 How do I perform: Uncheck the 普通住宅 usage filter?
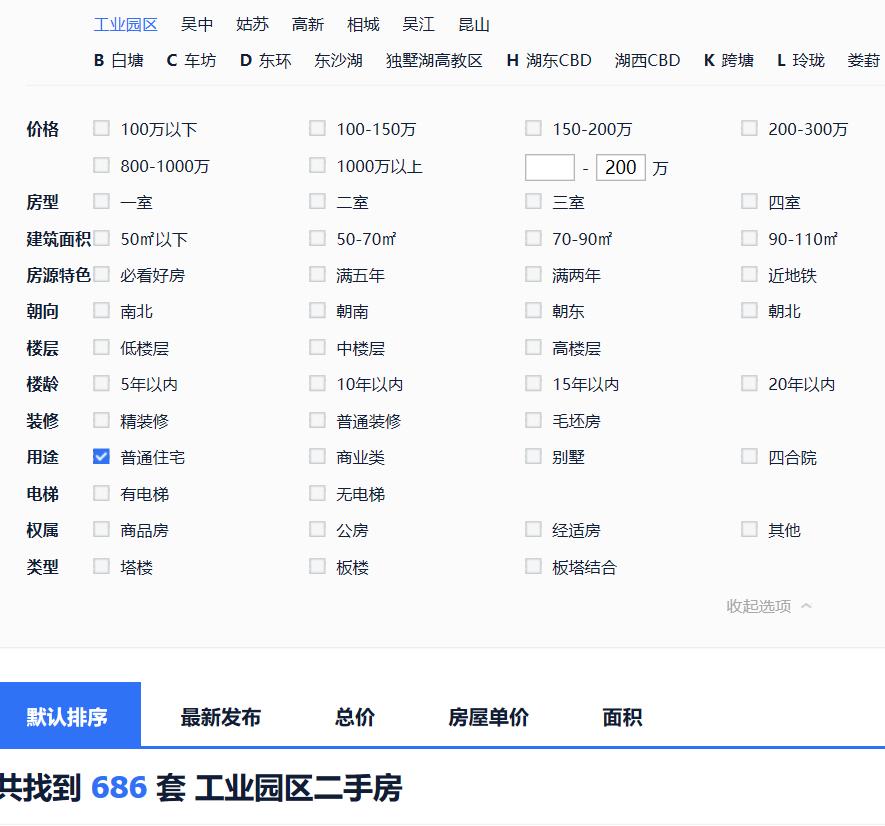click(x=101, y=456)
